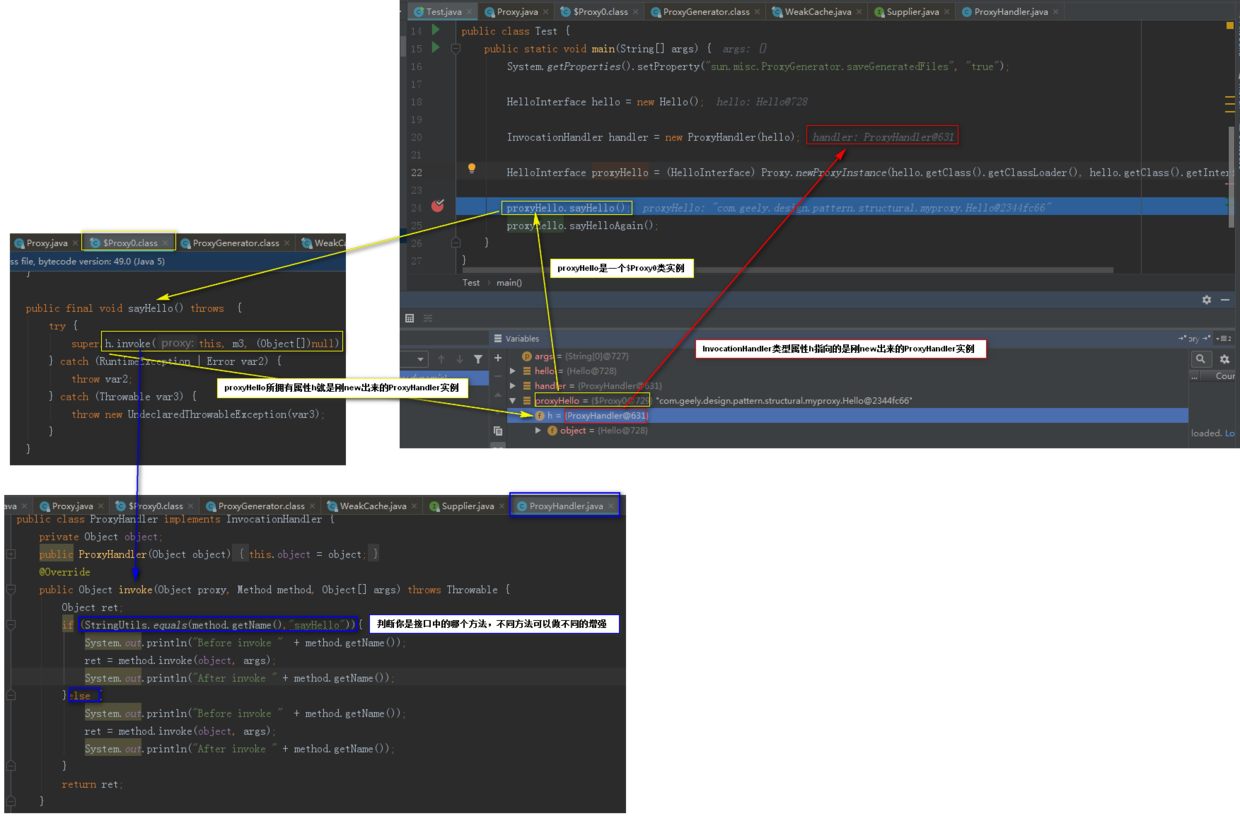Close Supplier.java tab in the top window
This screenshot has height=816, width=1240.
pyautogui.click(x=947, y=12)
